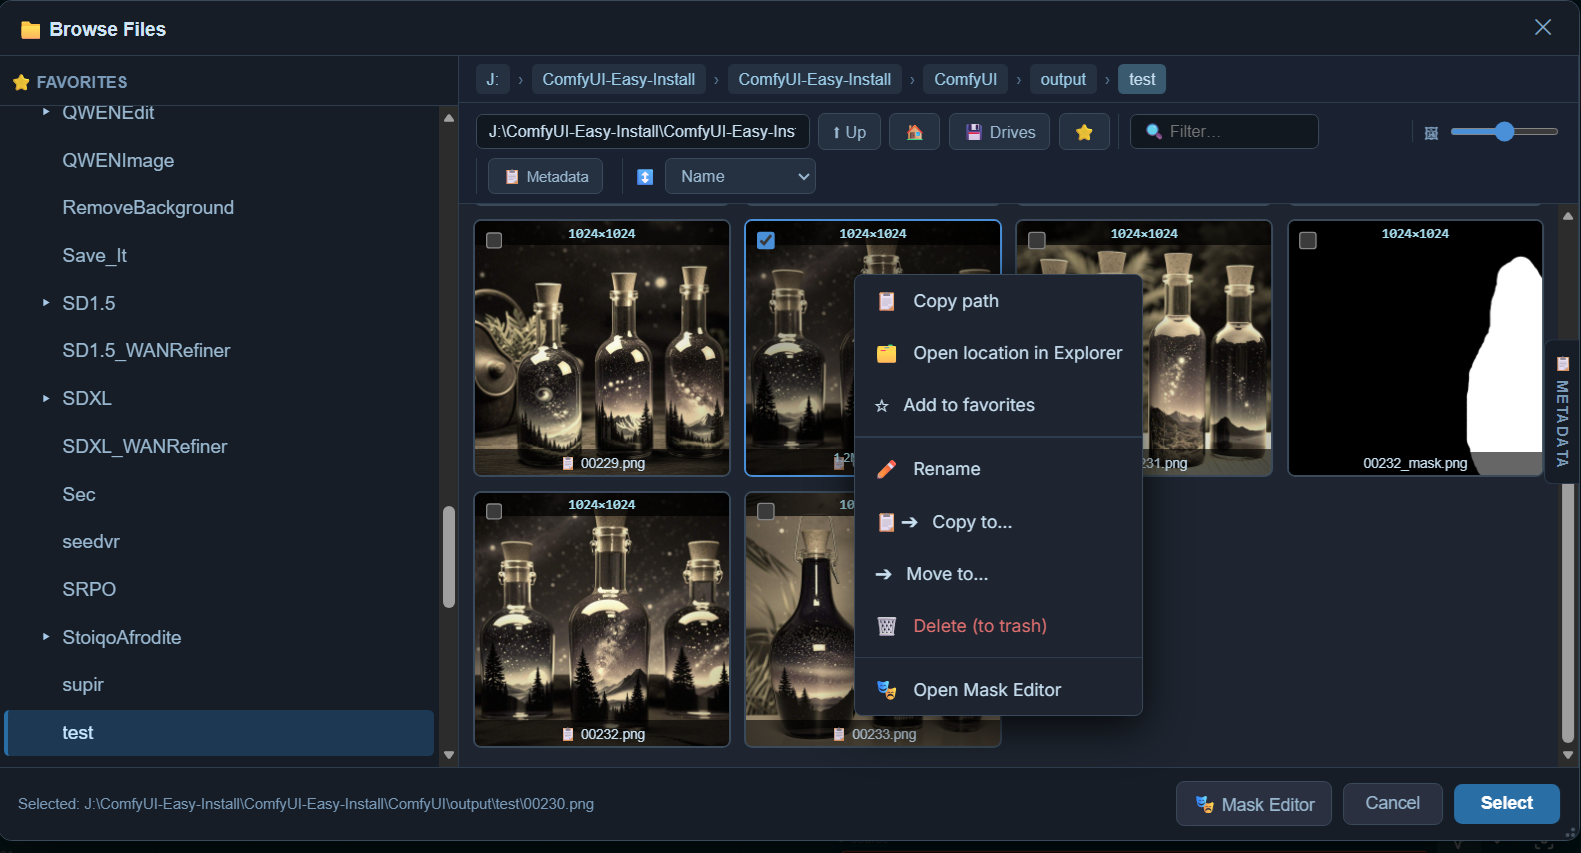Click into the folder path field
The width and height of the screenshot is (1581, 853).
pos(643,132)
